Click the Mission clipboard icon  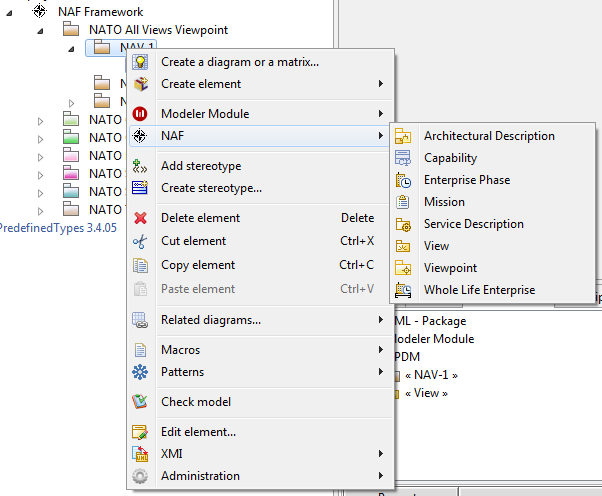[403, 202]
